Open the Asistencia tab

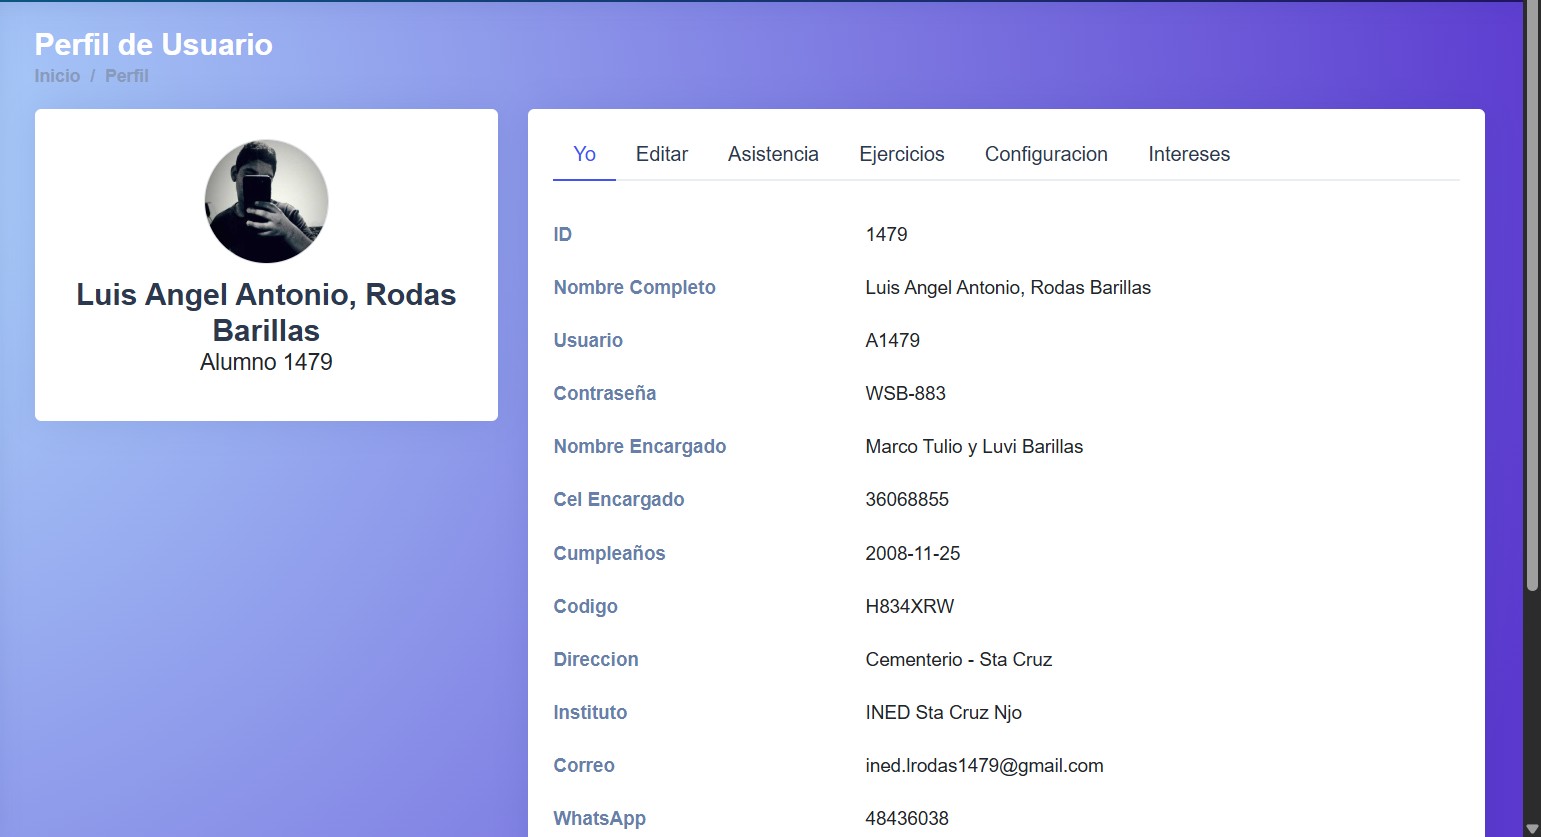tap(773, 154)
